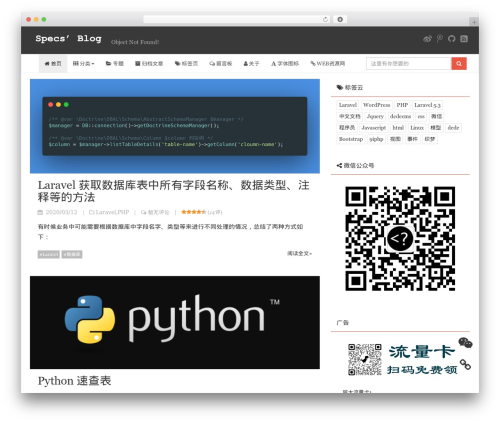Click the 暂无评论 comments link
Image resolution: width=500 pixels, height=423 pixels.
pos(158,212)
